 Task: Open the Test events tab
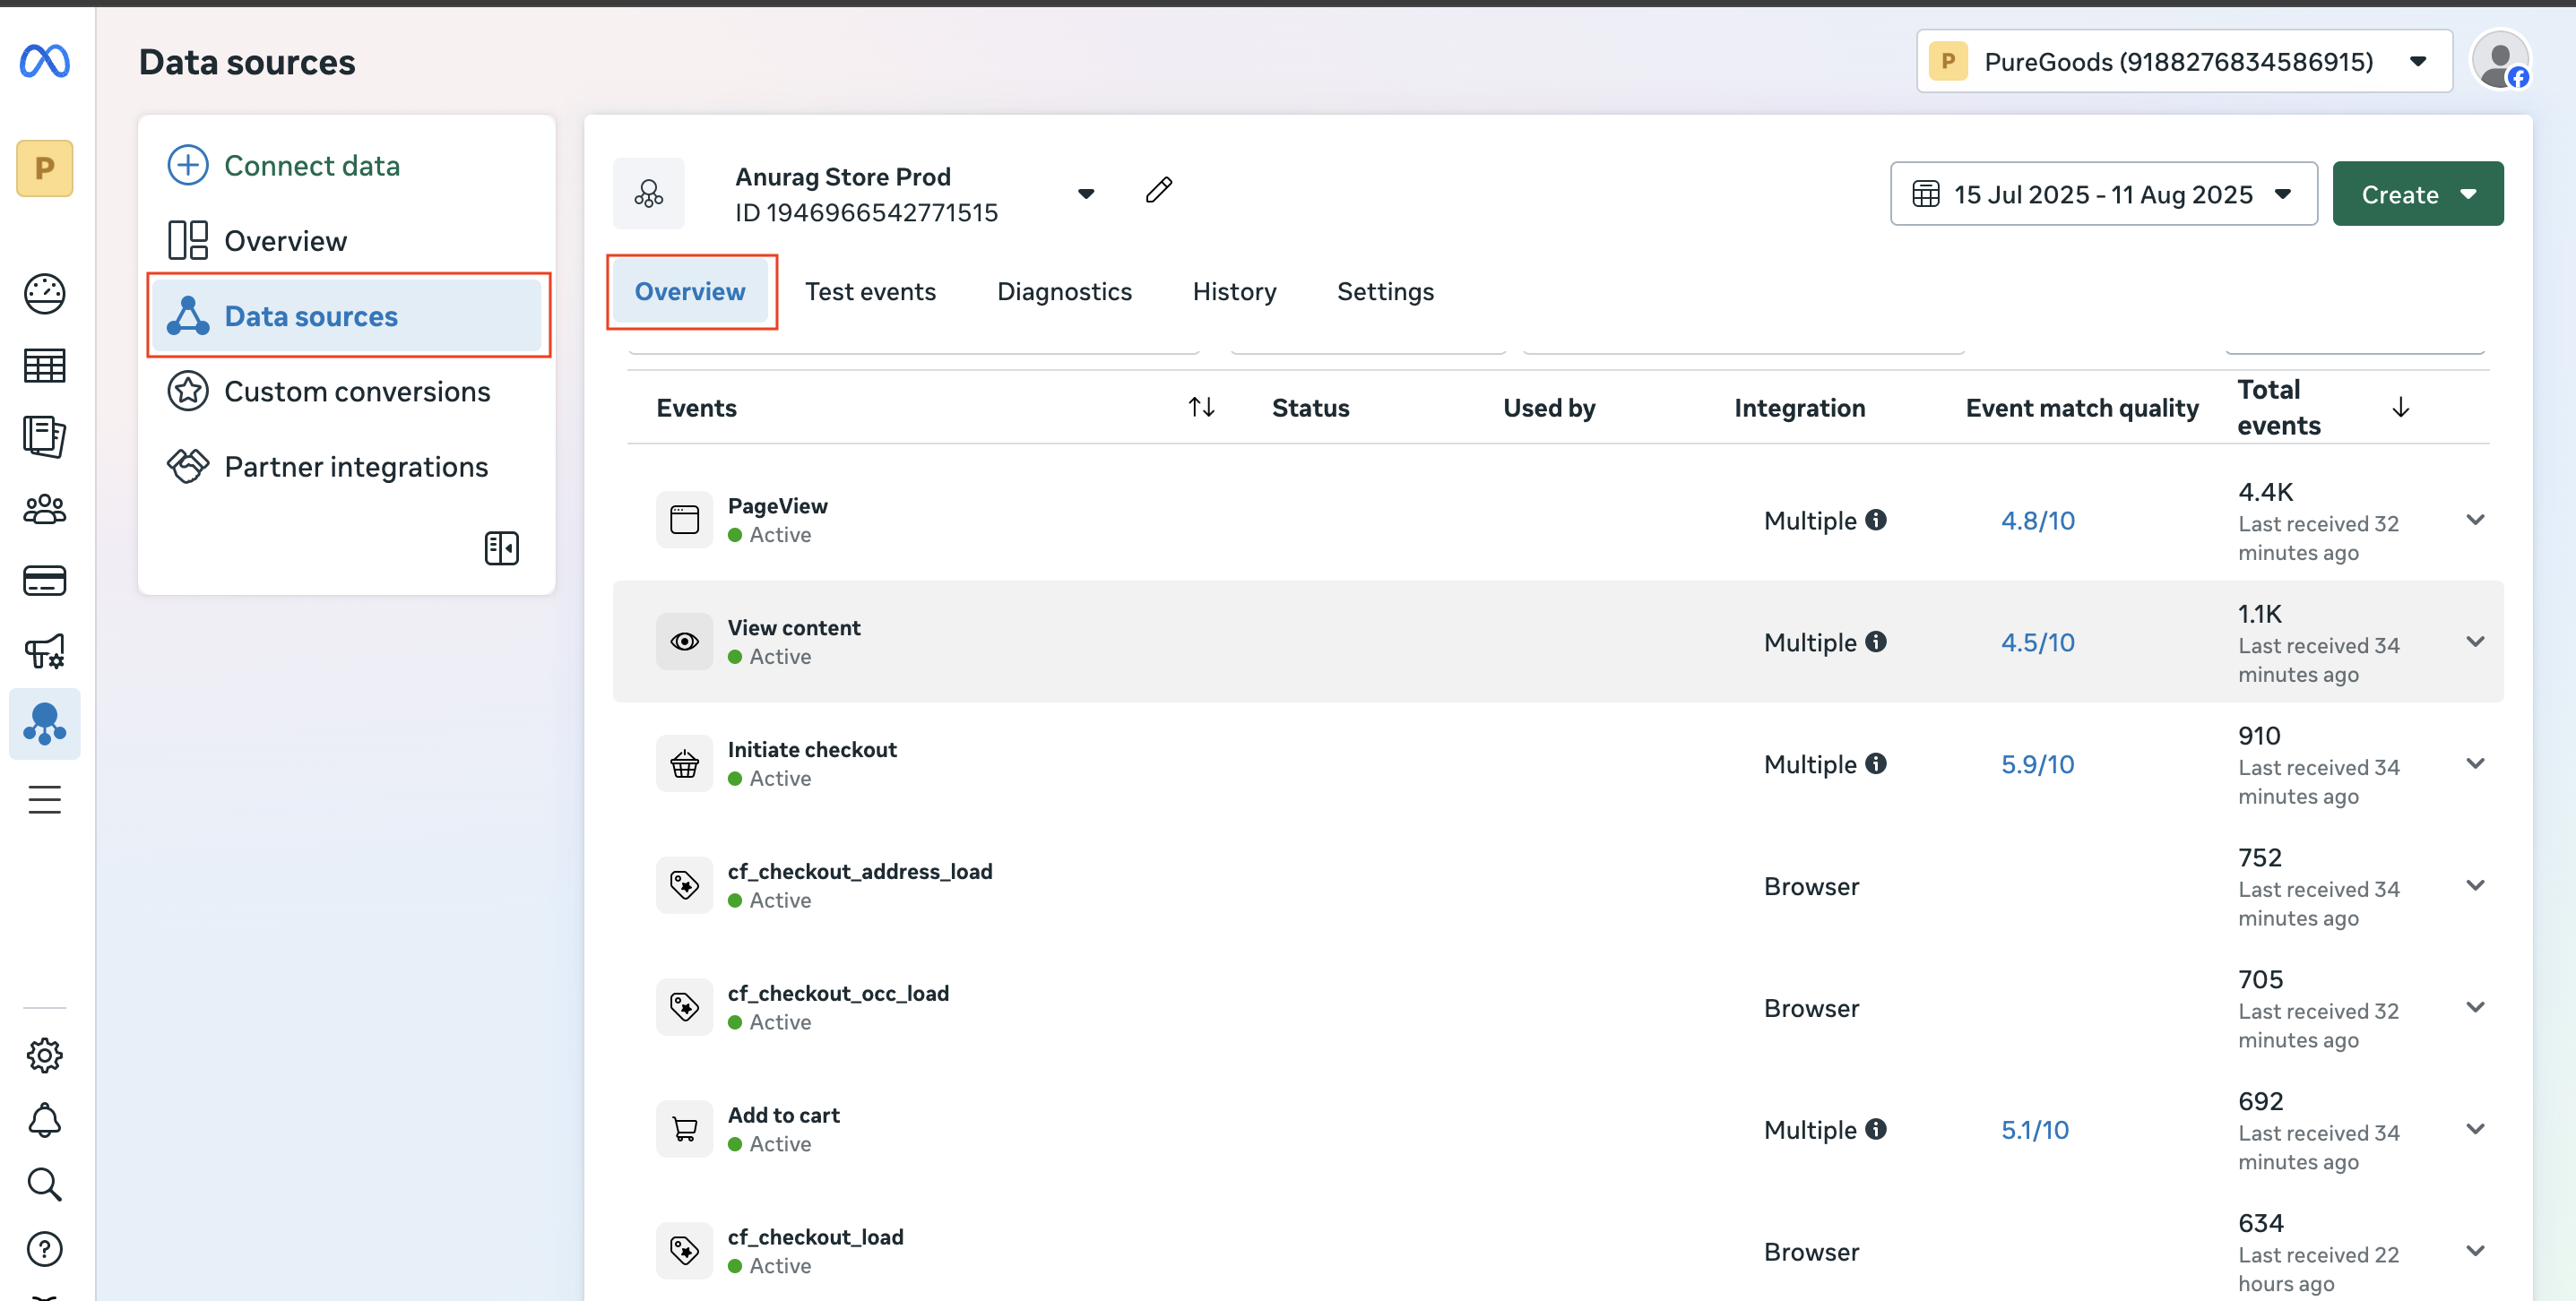870,291
